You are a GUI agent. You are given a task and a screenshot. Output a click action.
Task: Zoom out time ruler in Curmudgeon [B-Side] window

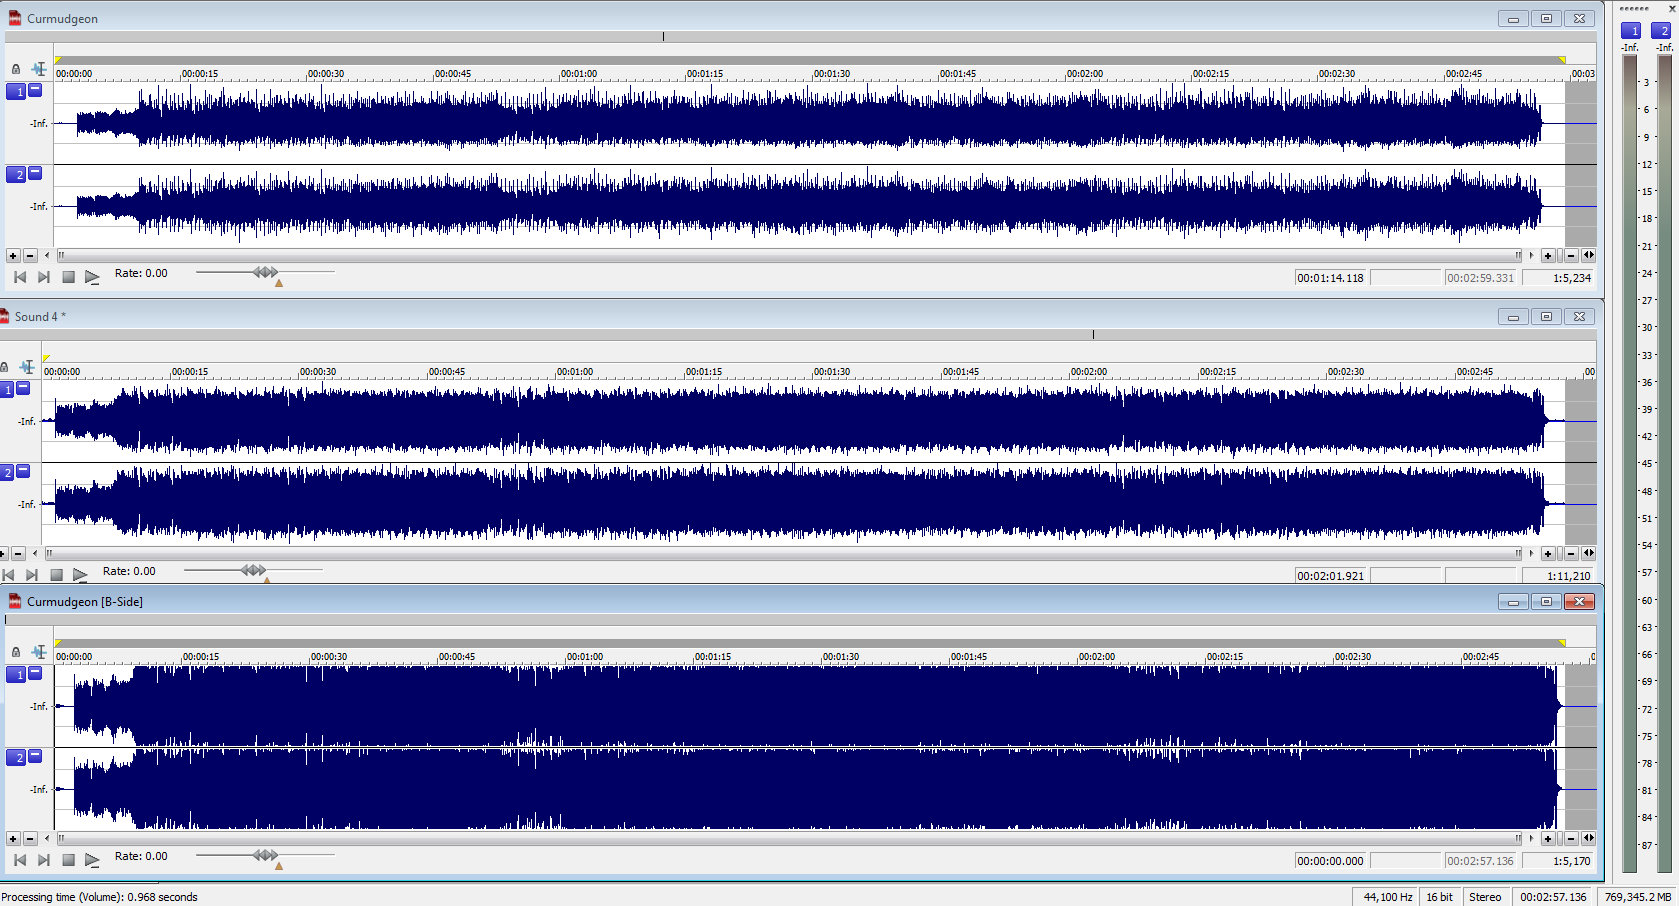[1571, 839]
